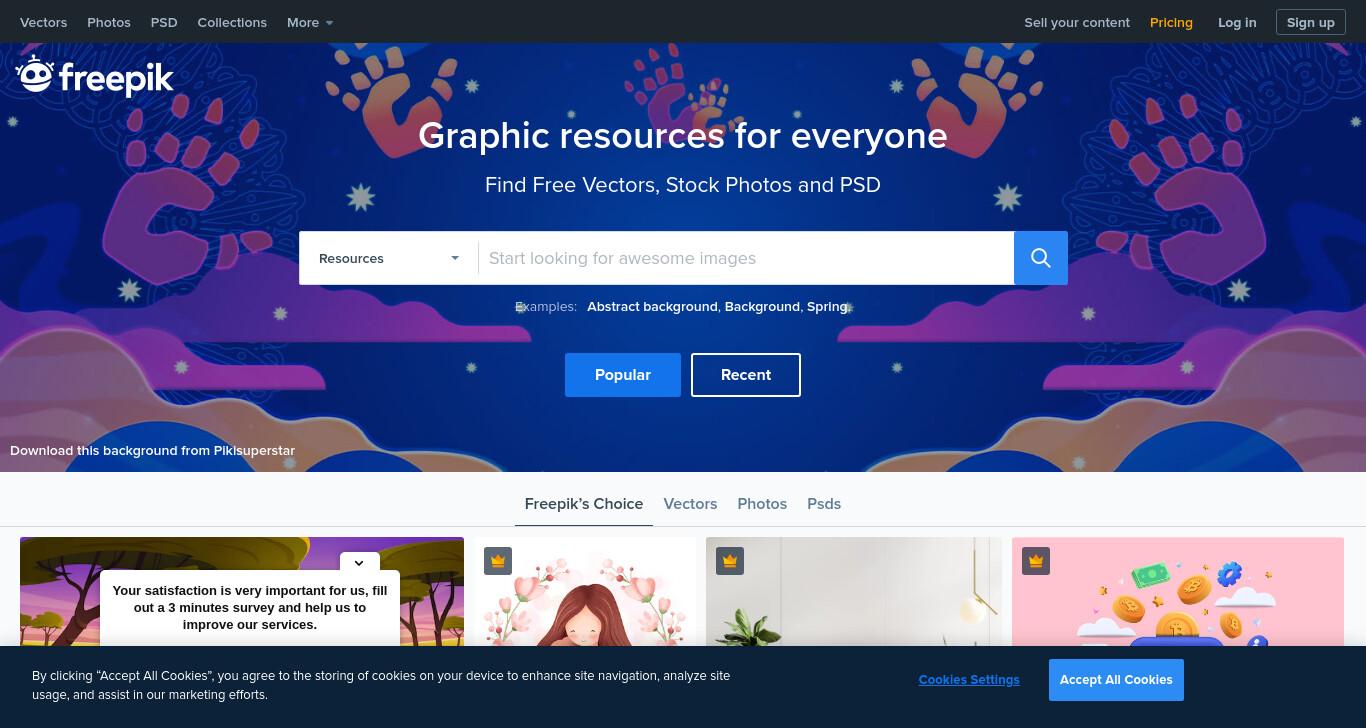Accept all cookies

tap(1116, 680)
